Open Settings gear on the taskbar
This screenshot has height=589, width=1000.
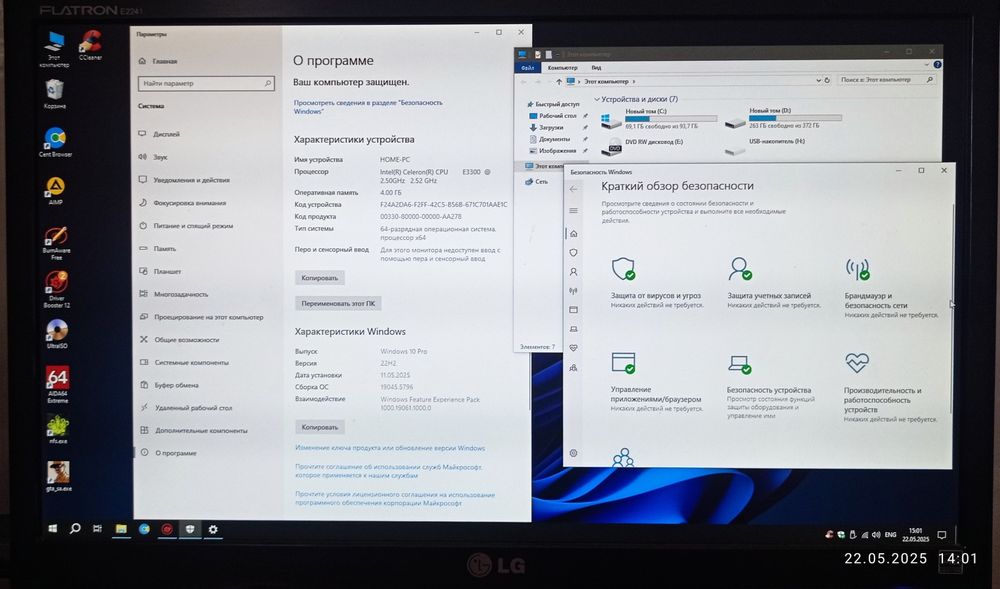[x=213, y=529]
